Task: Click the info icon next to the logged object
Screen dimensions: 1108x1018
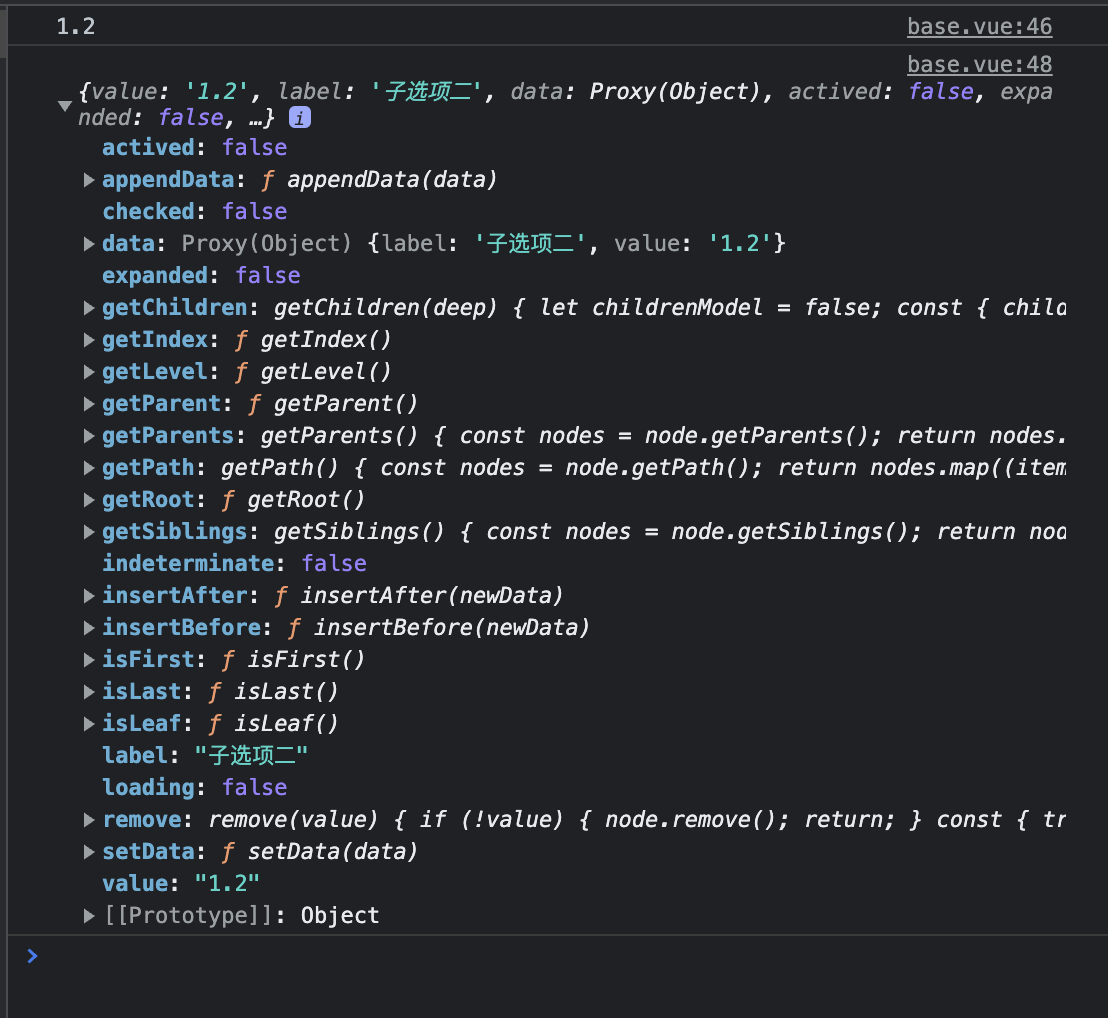Action: tap(299, 117)
